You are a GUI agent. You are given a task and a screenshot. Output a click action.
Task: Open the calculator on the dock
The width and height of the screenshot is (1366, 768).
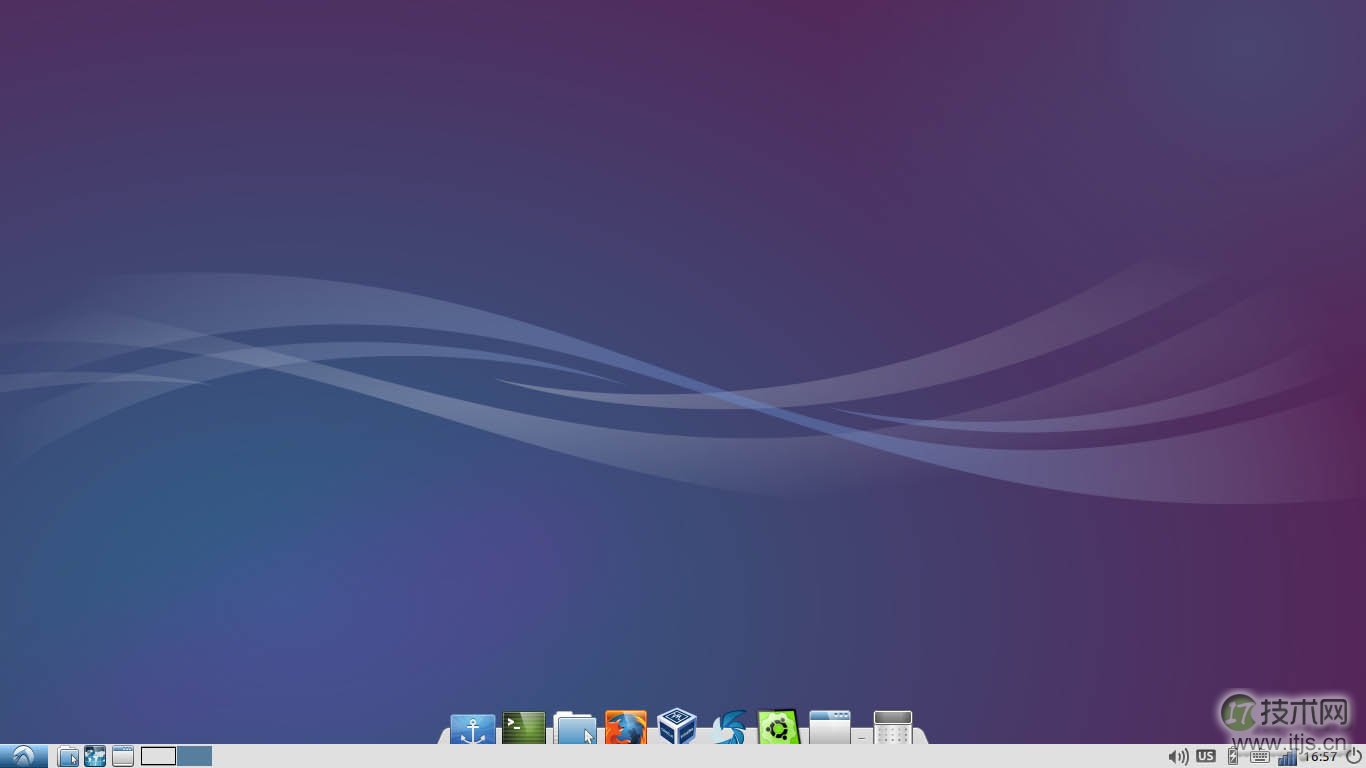(x=893, y=728)
